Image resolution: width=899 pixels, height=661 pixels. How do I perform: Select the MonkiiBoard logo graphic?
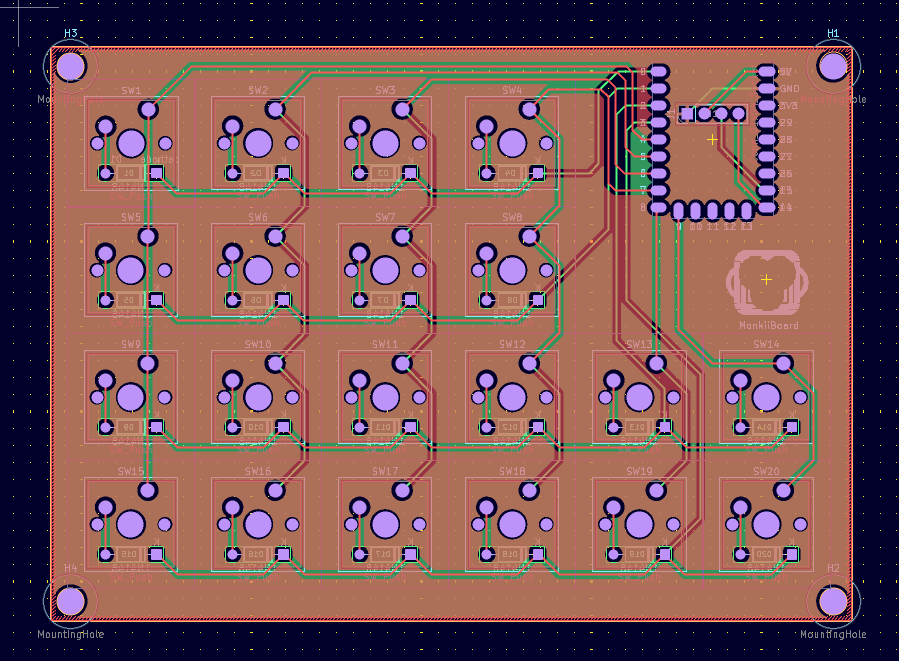(x=767, y=282)
